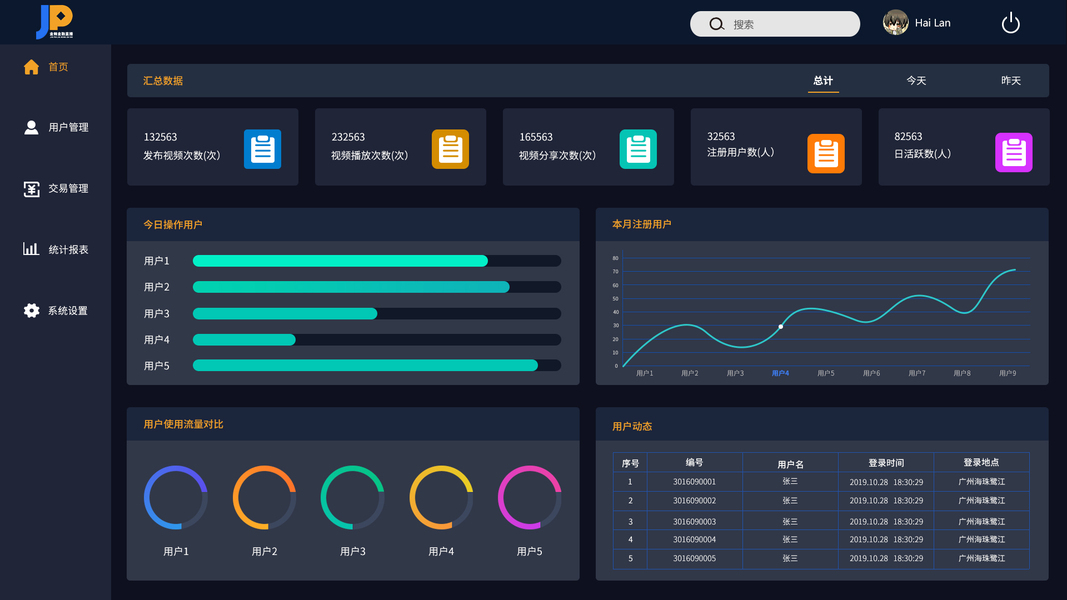The height and width of the screenshot is (600, 1067).
Task: Click the 用户名 column header
Action: [790, 464]
